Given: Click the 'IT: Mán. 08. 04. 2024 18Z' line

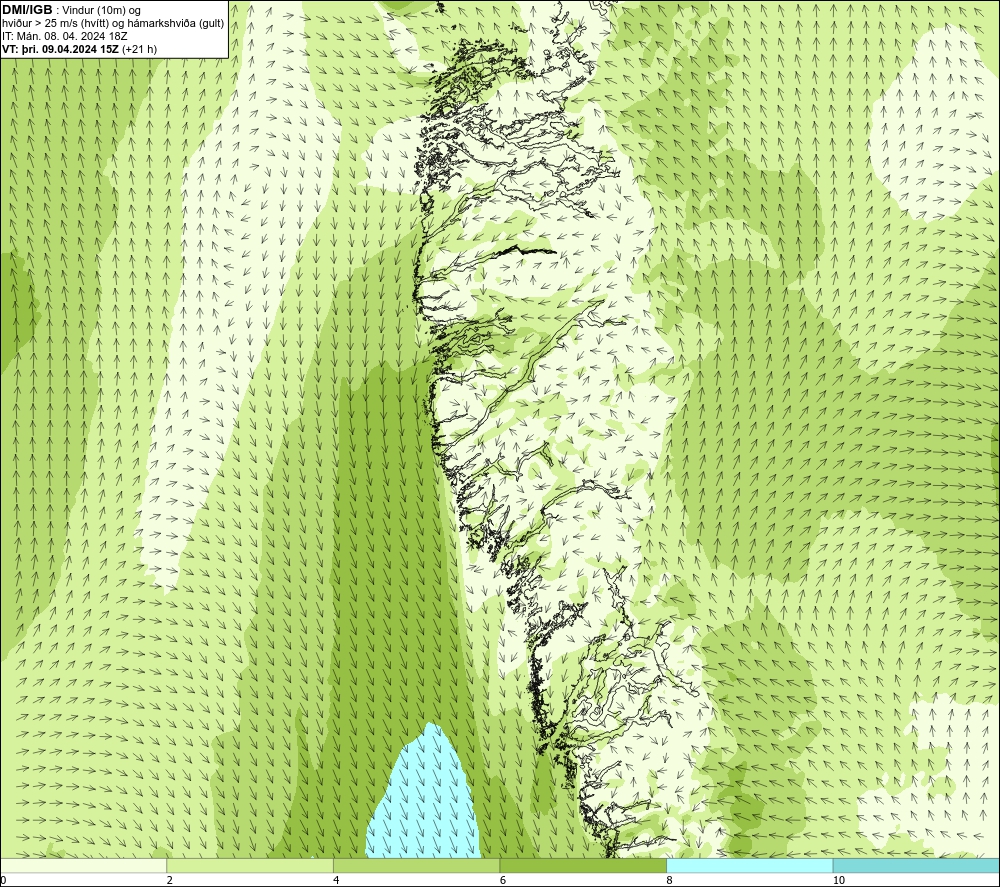Looking at the screenshot, I should (64, 36).
